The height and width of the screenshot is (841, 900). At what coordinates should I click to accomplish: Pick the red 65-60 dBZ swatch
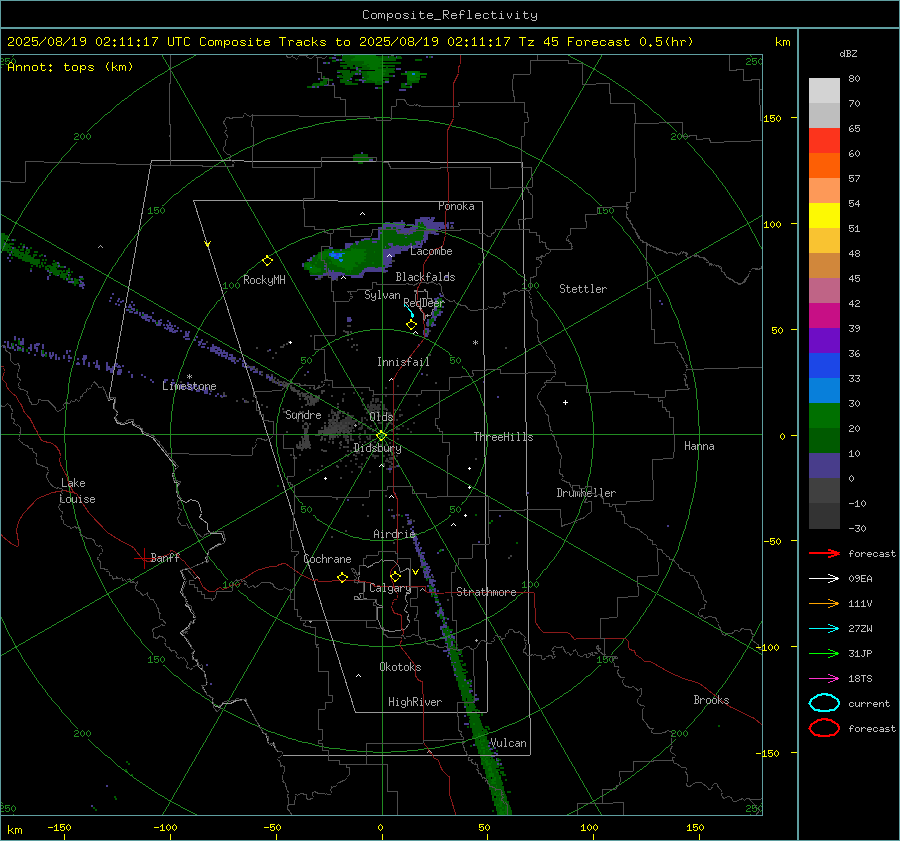824,141
